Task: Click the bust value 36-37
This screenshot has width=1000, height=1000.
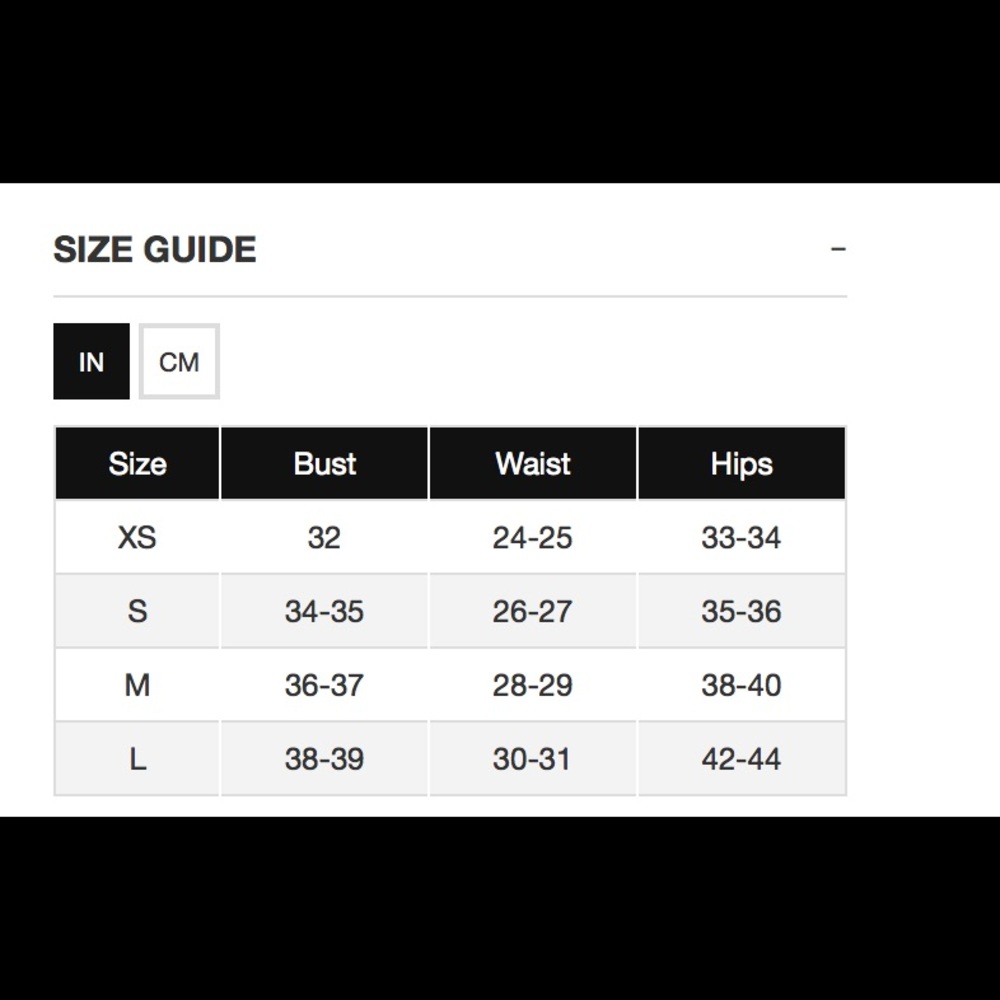Action: coord(325,685)
